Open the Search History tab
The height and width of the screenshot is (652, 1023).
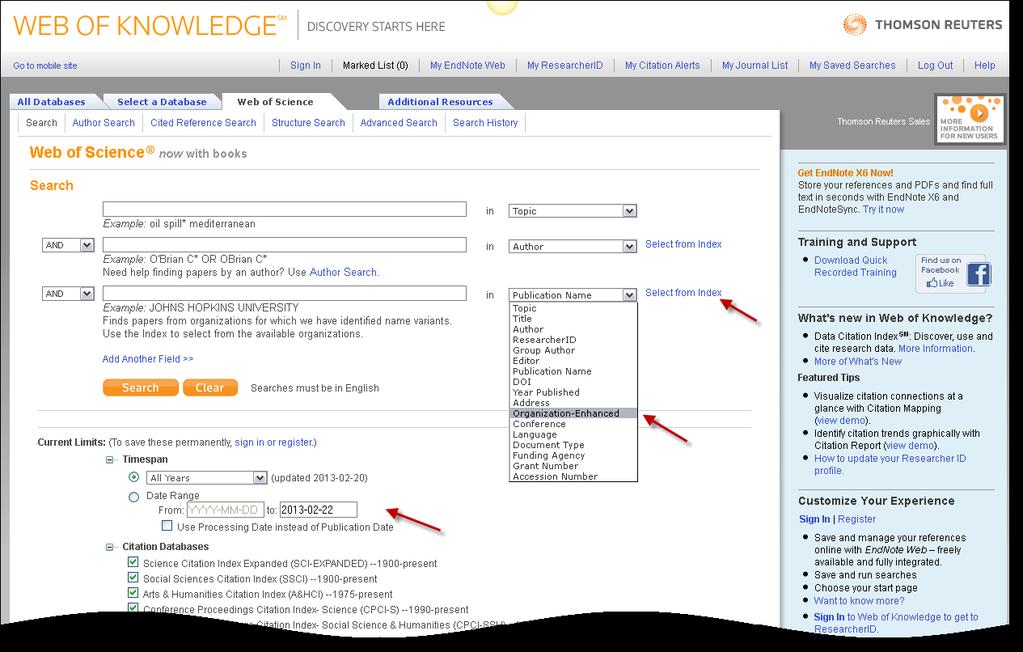[485, 123]
